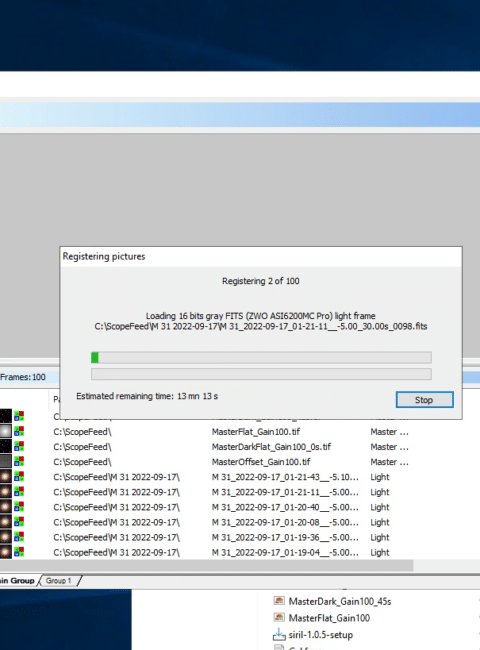Select light frame M 31_2022-09-17_01-20-08
This screenshot has height=650, width=480.
pyautogui.click(x=285, y=522)
